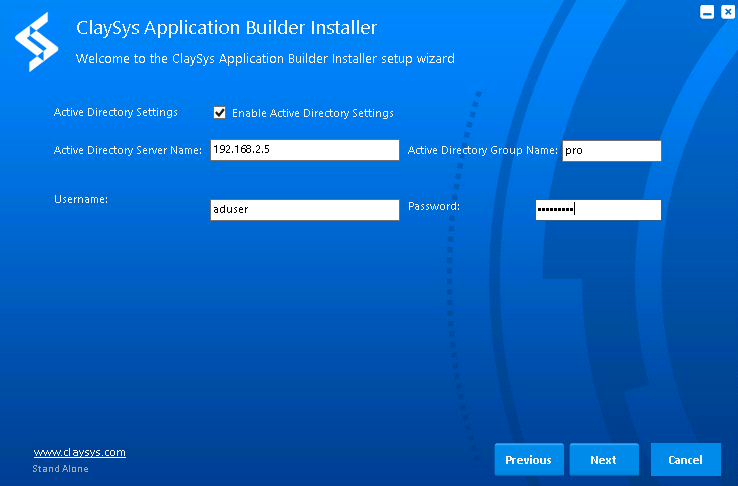Click the 'Stand Alone' text

[60, 469]
